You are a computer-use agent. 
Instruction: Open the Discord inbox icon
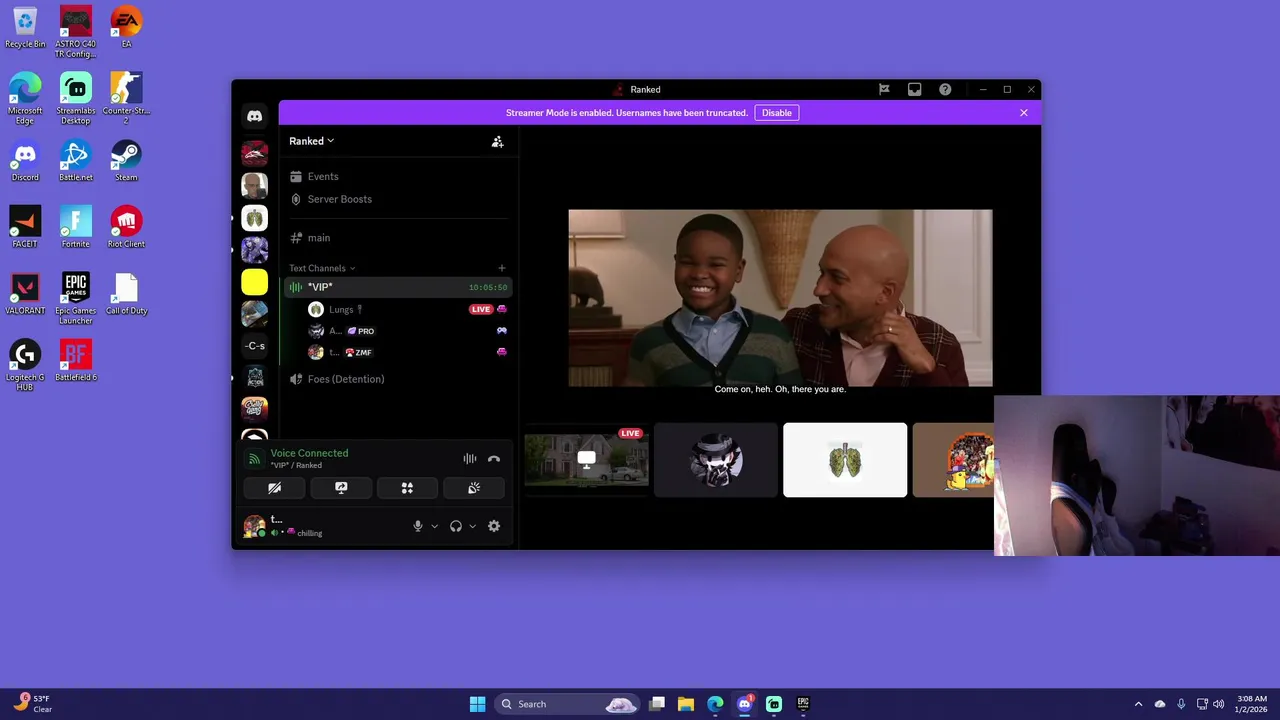point(914,89)
